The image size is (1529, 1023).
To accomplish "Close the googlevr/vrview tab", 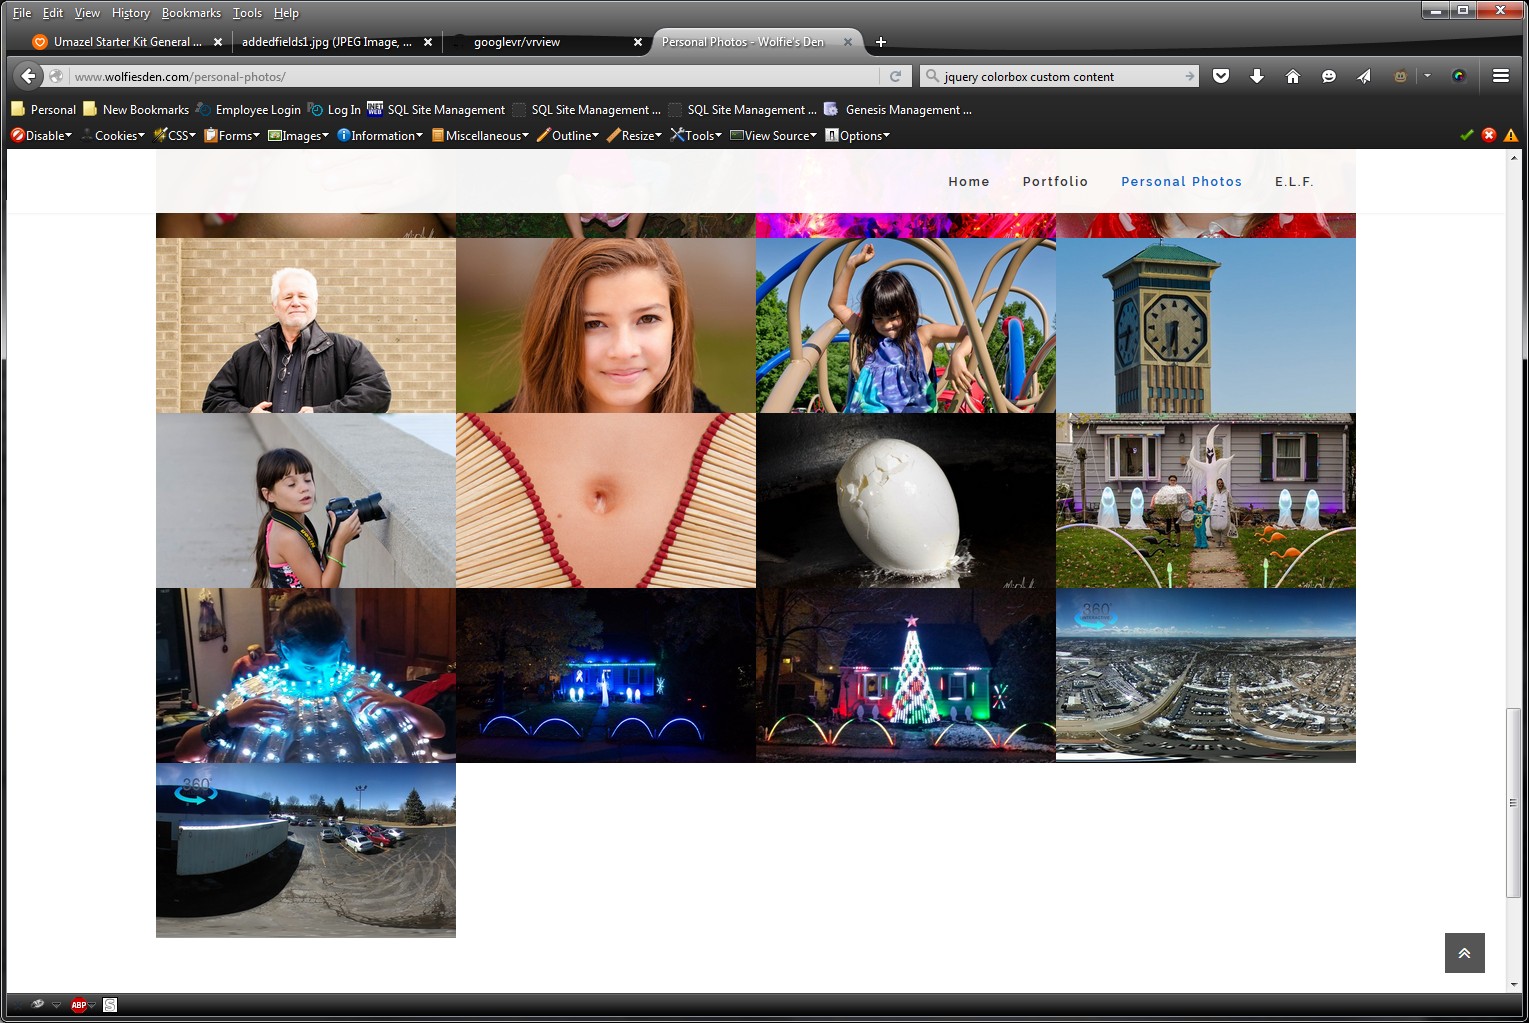I will [x=638, y=42].
